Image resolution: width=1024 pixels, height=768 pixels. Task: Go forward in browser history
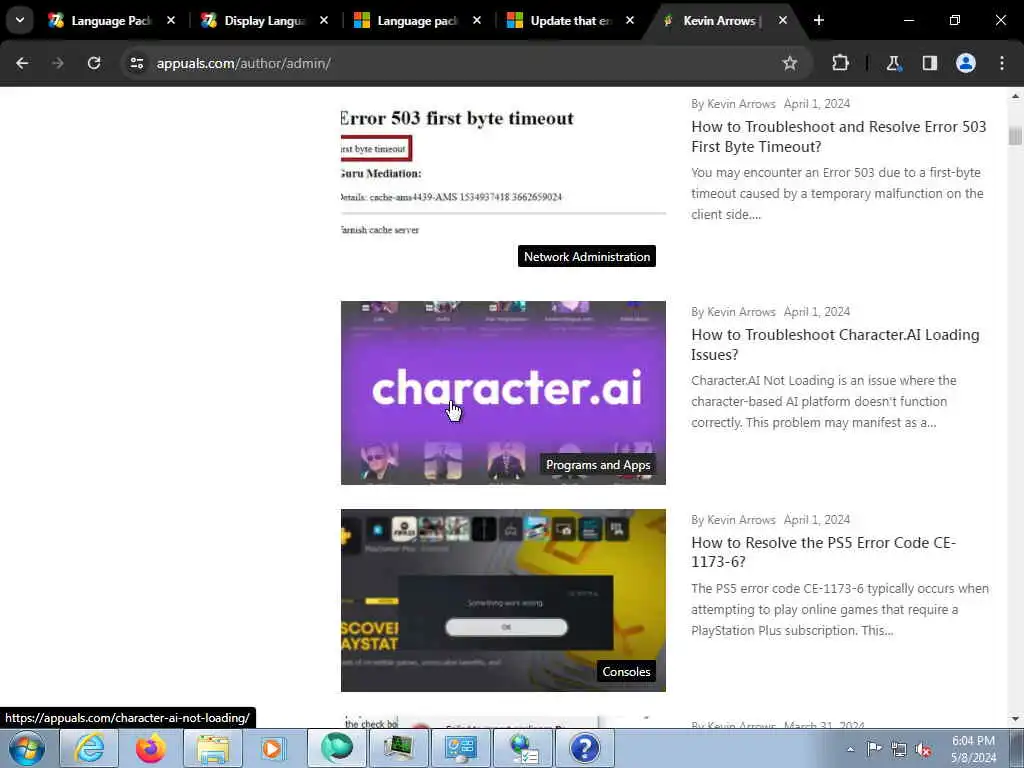57,63
